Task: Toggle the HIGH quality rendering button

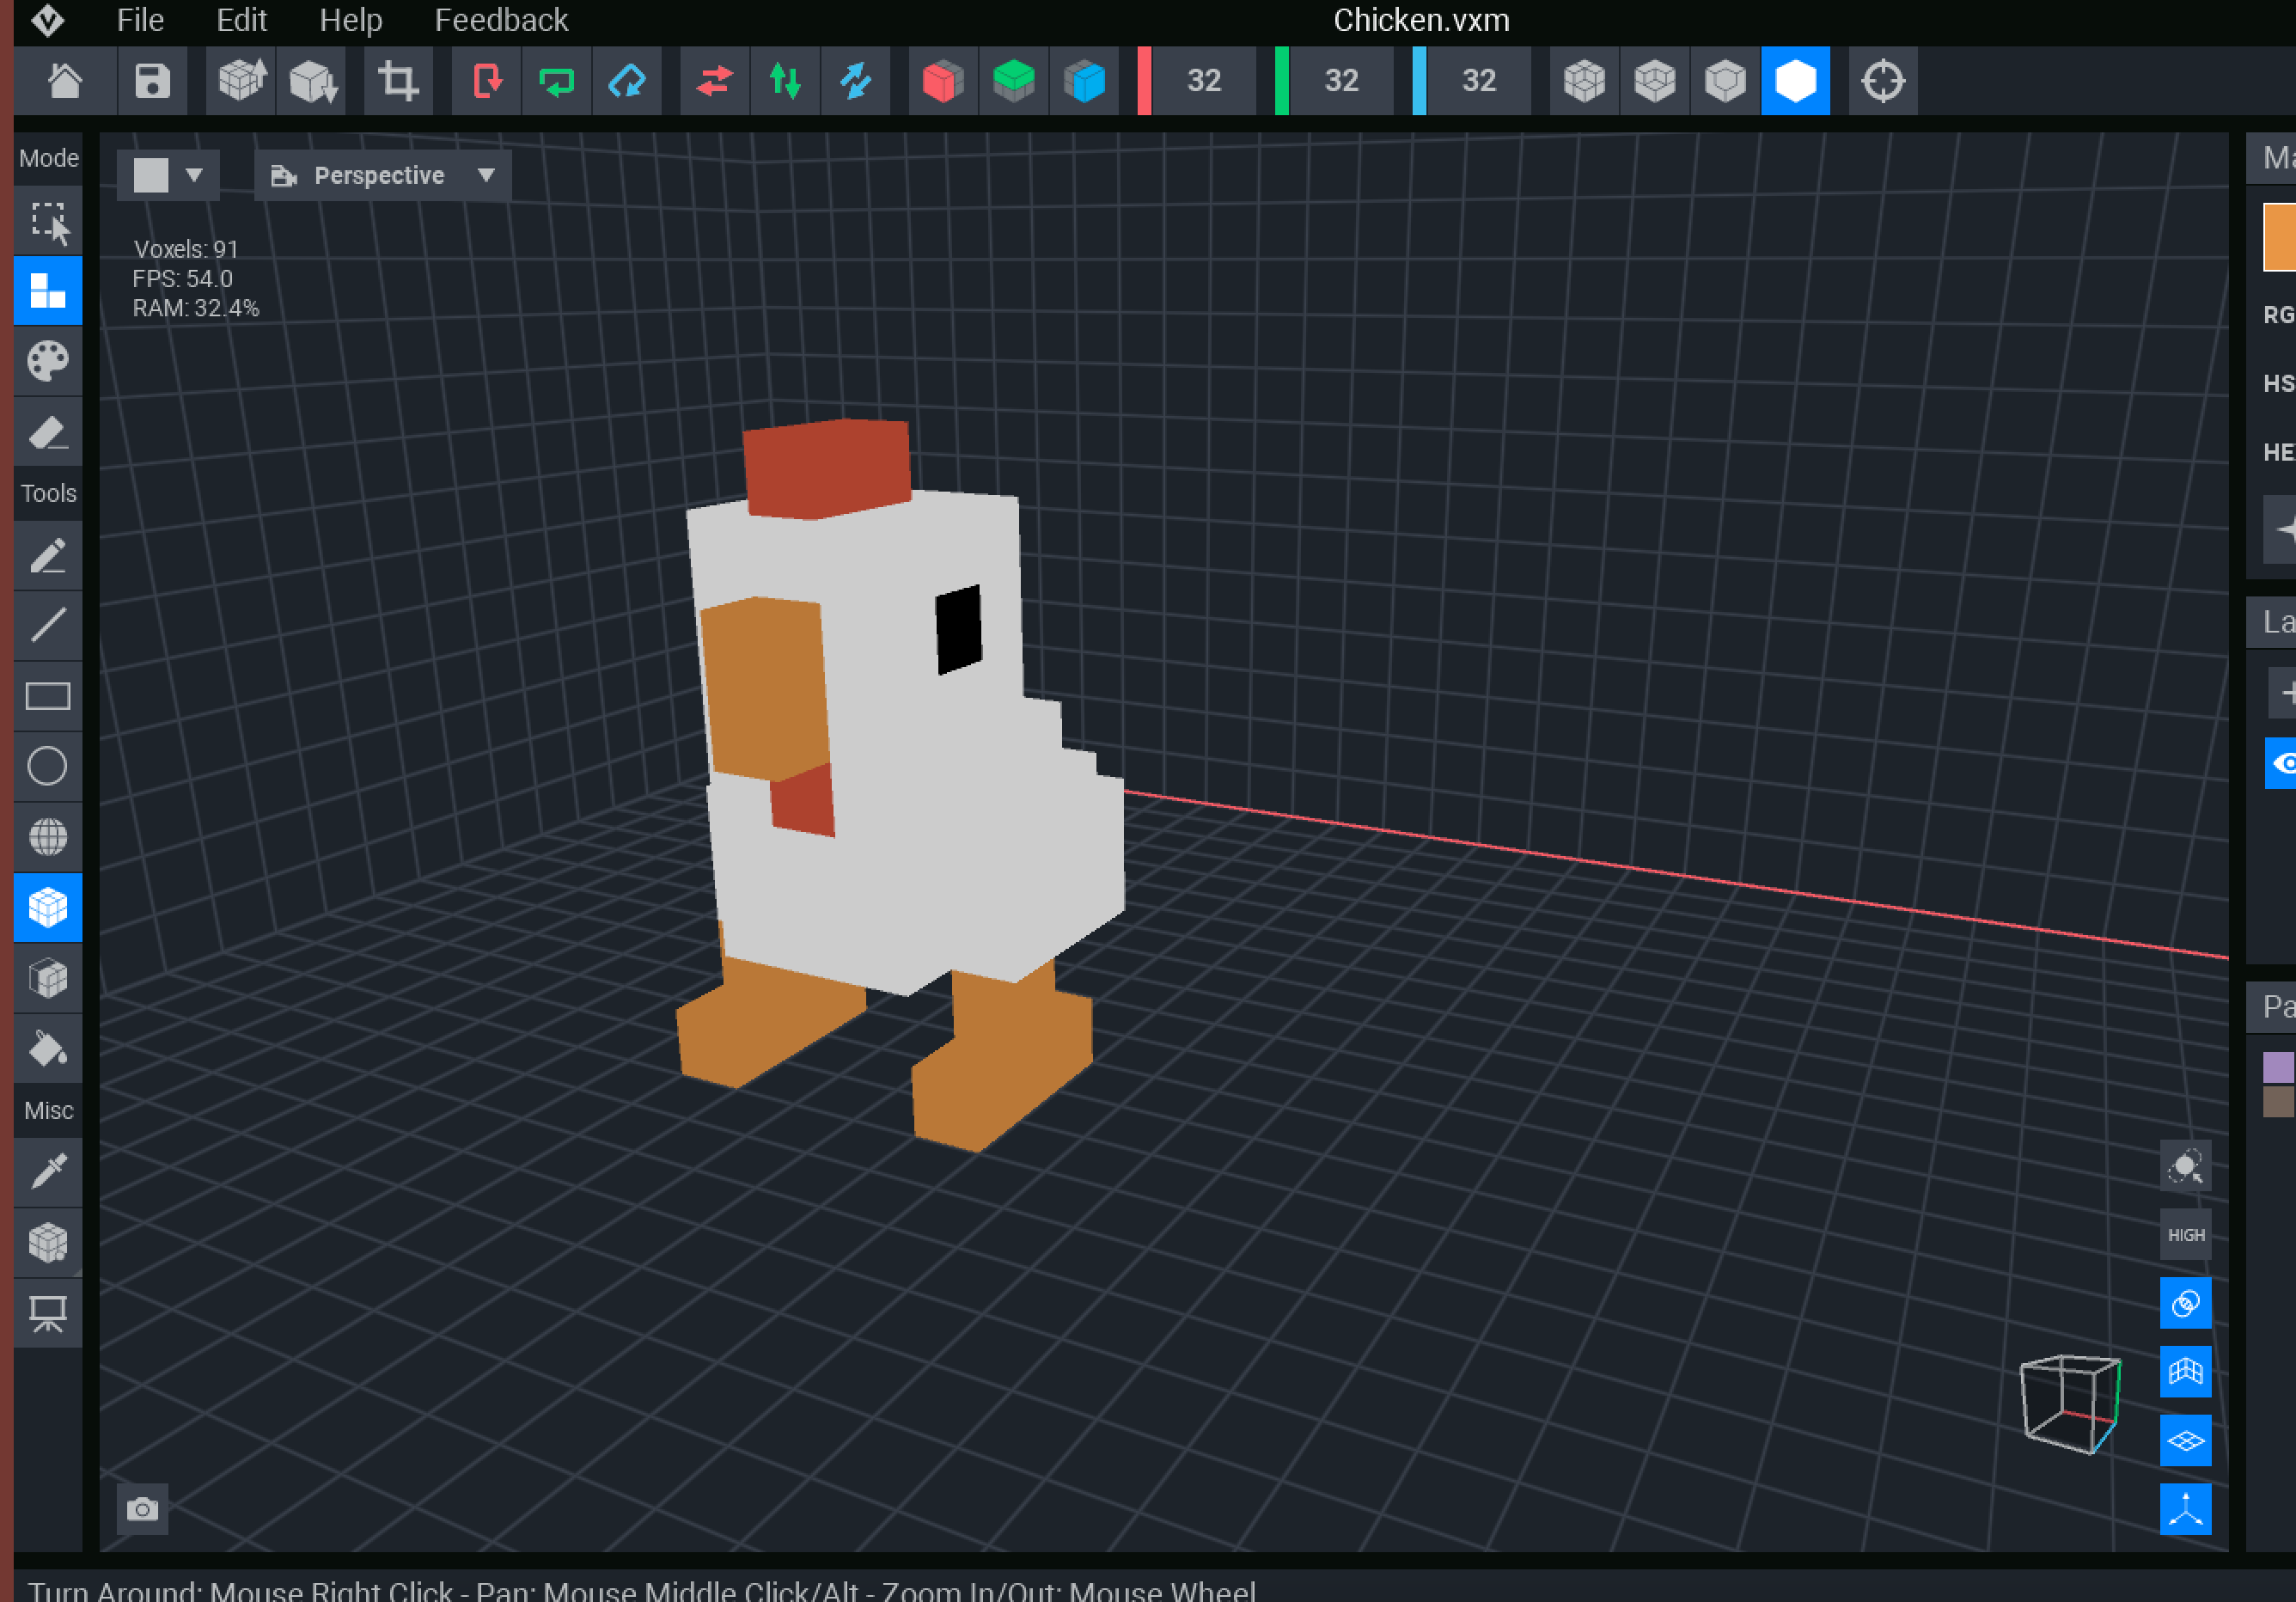Action: (2185, 1235)
